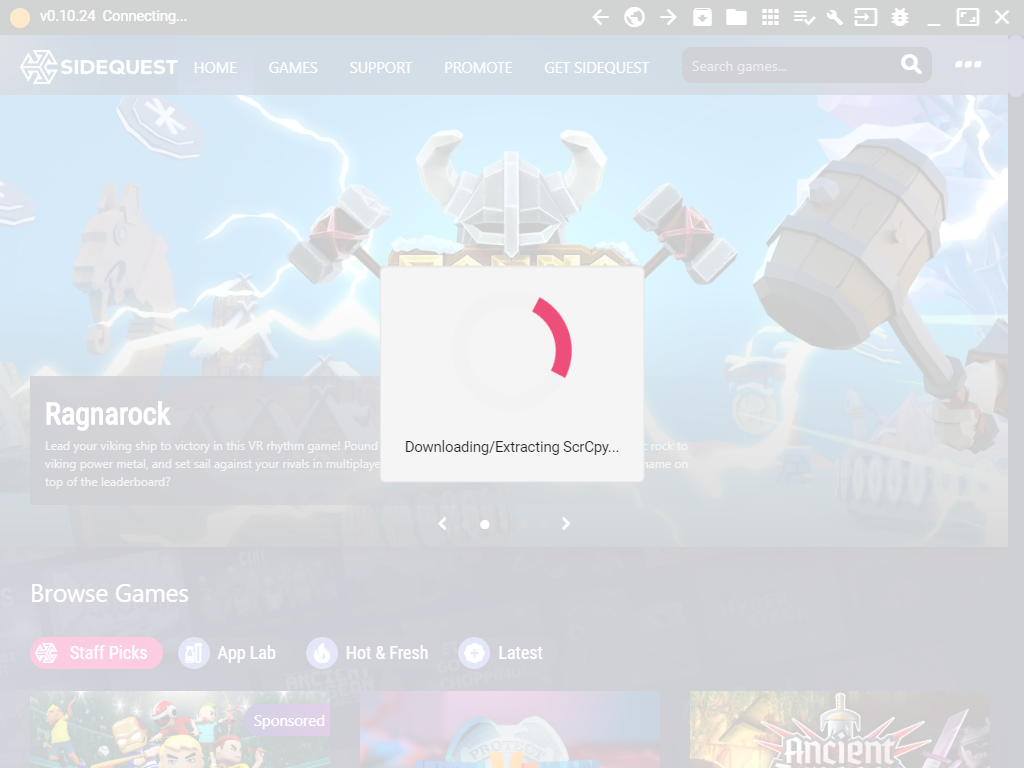
Task: Open the ellipsis menu beside search
Action: (967, 64)
